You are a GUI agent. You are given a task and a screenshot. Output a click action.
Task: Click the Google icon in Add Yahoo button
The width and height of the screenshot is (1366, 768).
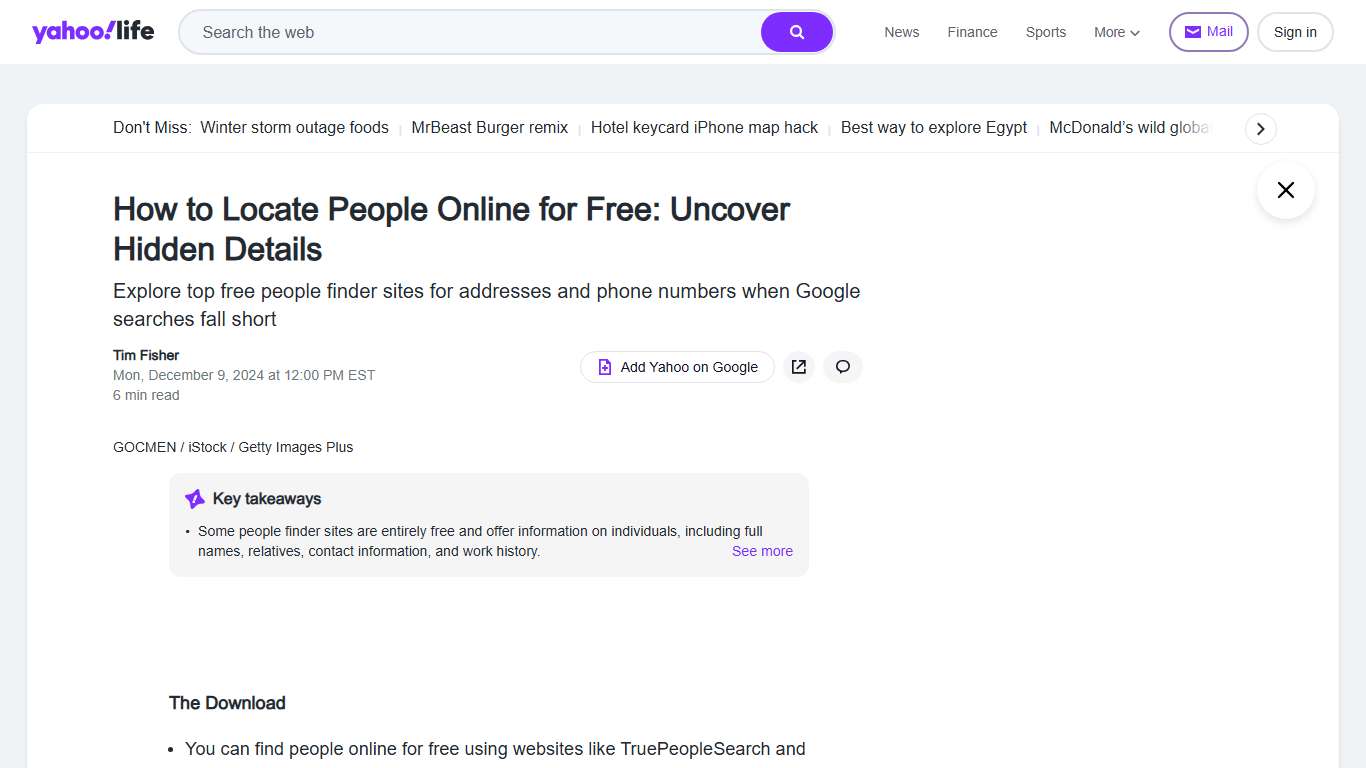coord(604,367)
